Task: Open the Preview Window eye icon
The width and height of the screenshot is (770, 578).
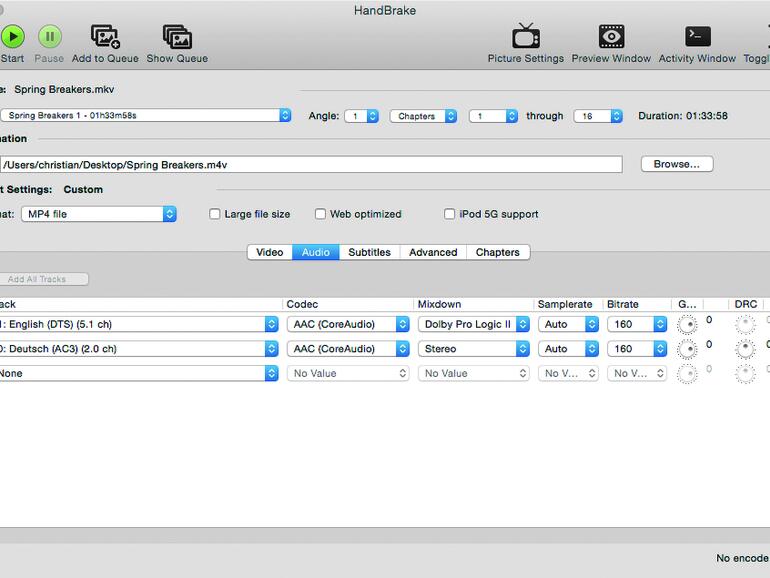Action: (611, 37)
